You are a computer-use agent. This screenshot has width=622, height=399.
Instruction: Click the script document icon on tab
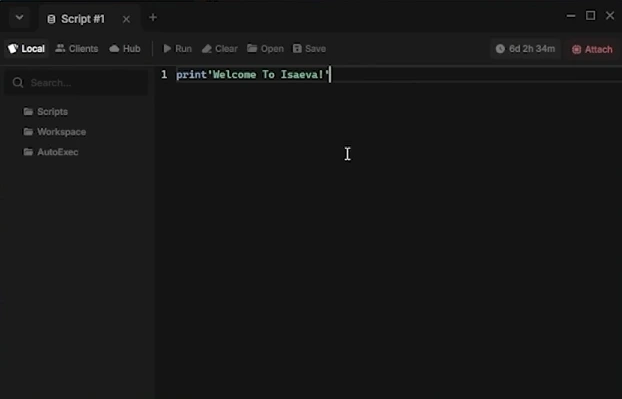coord(51,19)
